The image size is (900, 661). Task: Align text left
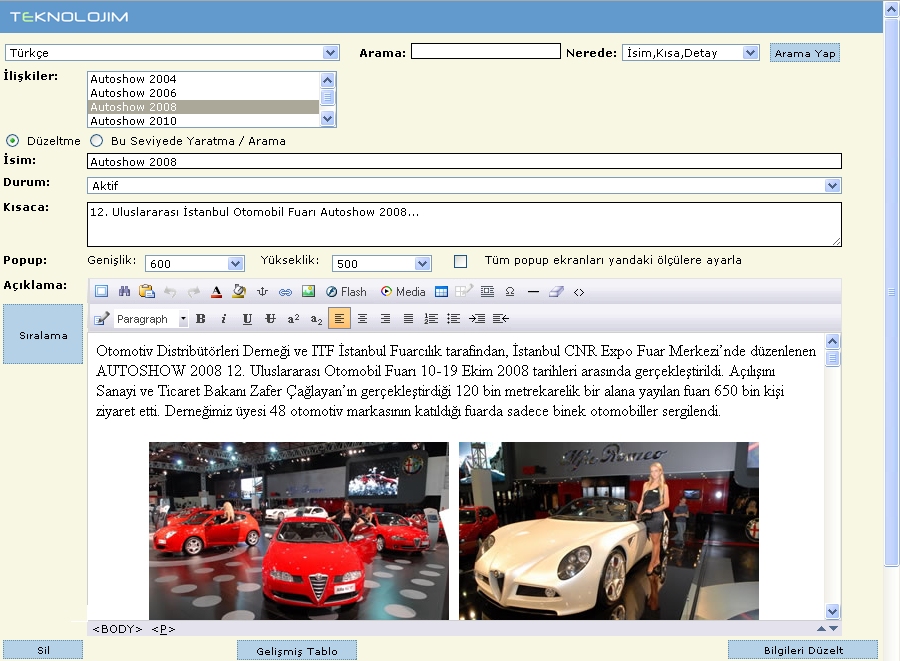339,318
